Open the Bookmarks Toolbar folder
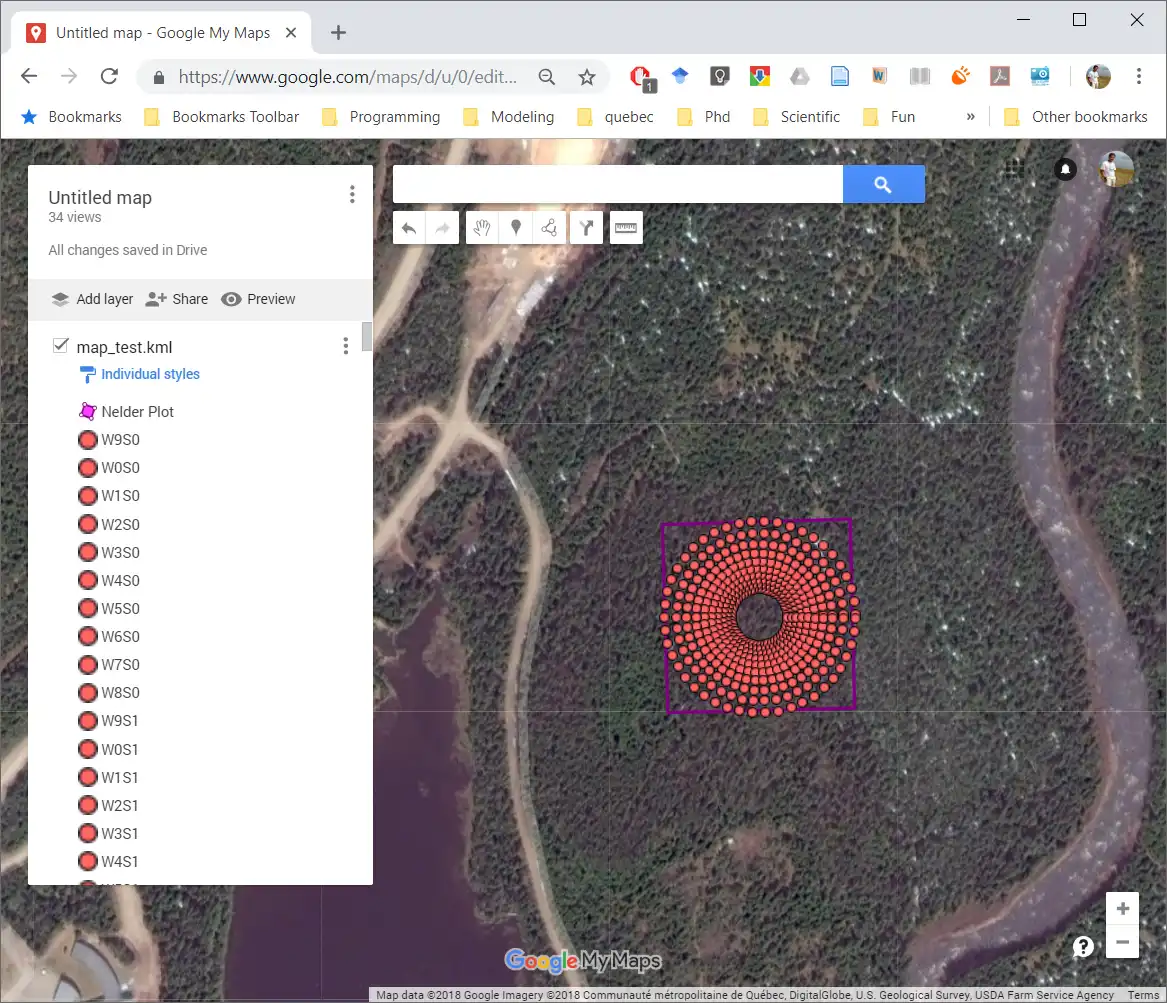1167x1003 pixels. (222, 117)
